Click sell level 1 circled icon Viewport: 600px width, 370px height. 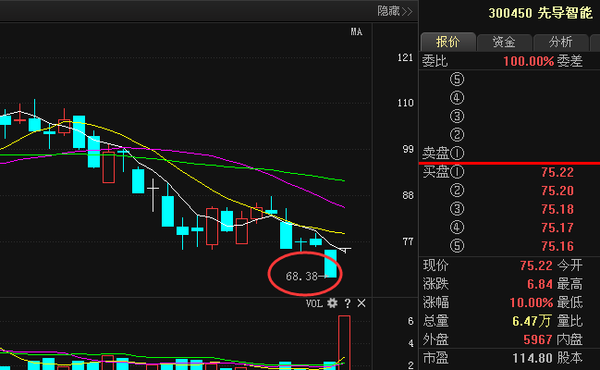[x=457, y=153]
